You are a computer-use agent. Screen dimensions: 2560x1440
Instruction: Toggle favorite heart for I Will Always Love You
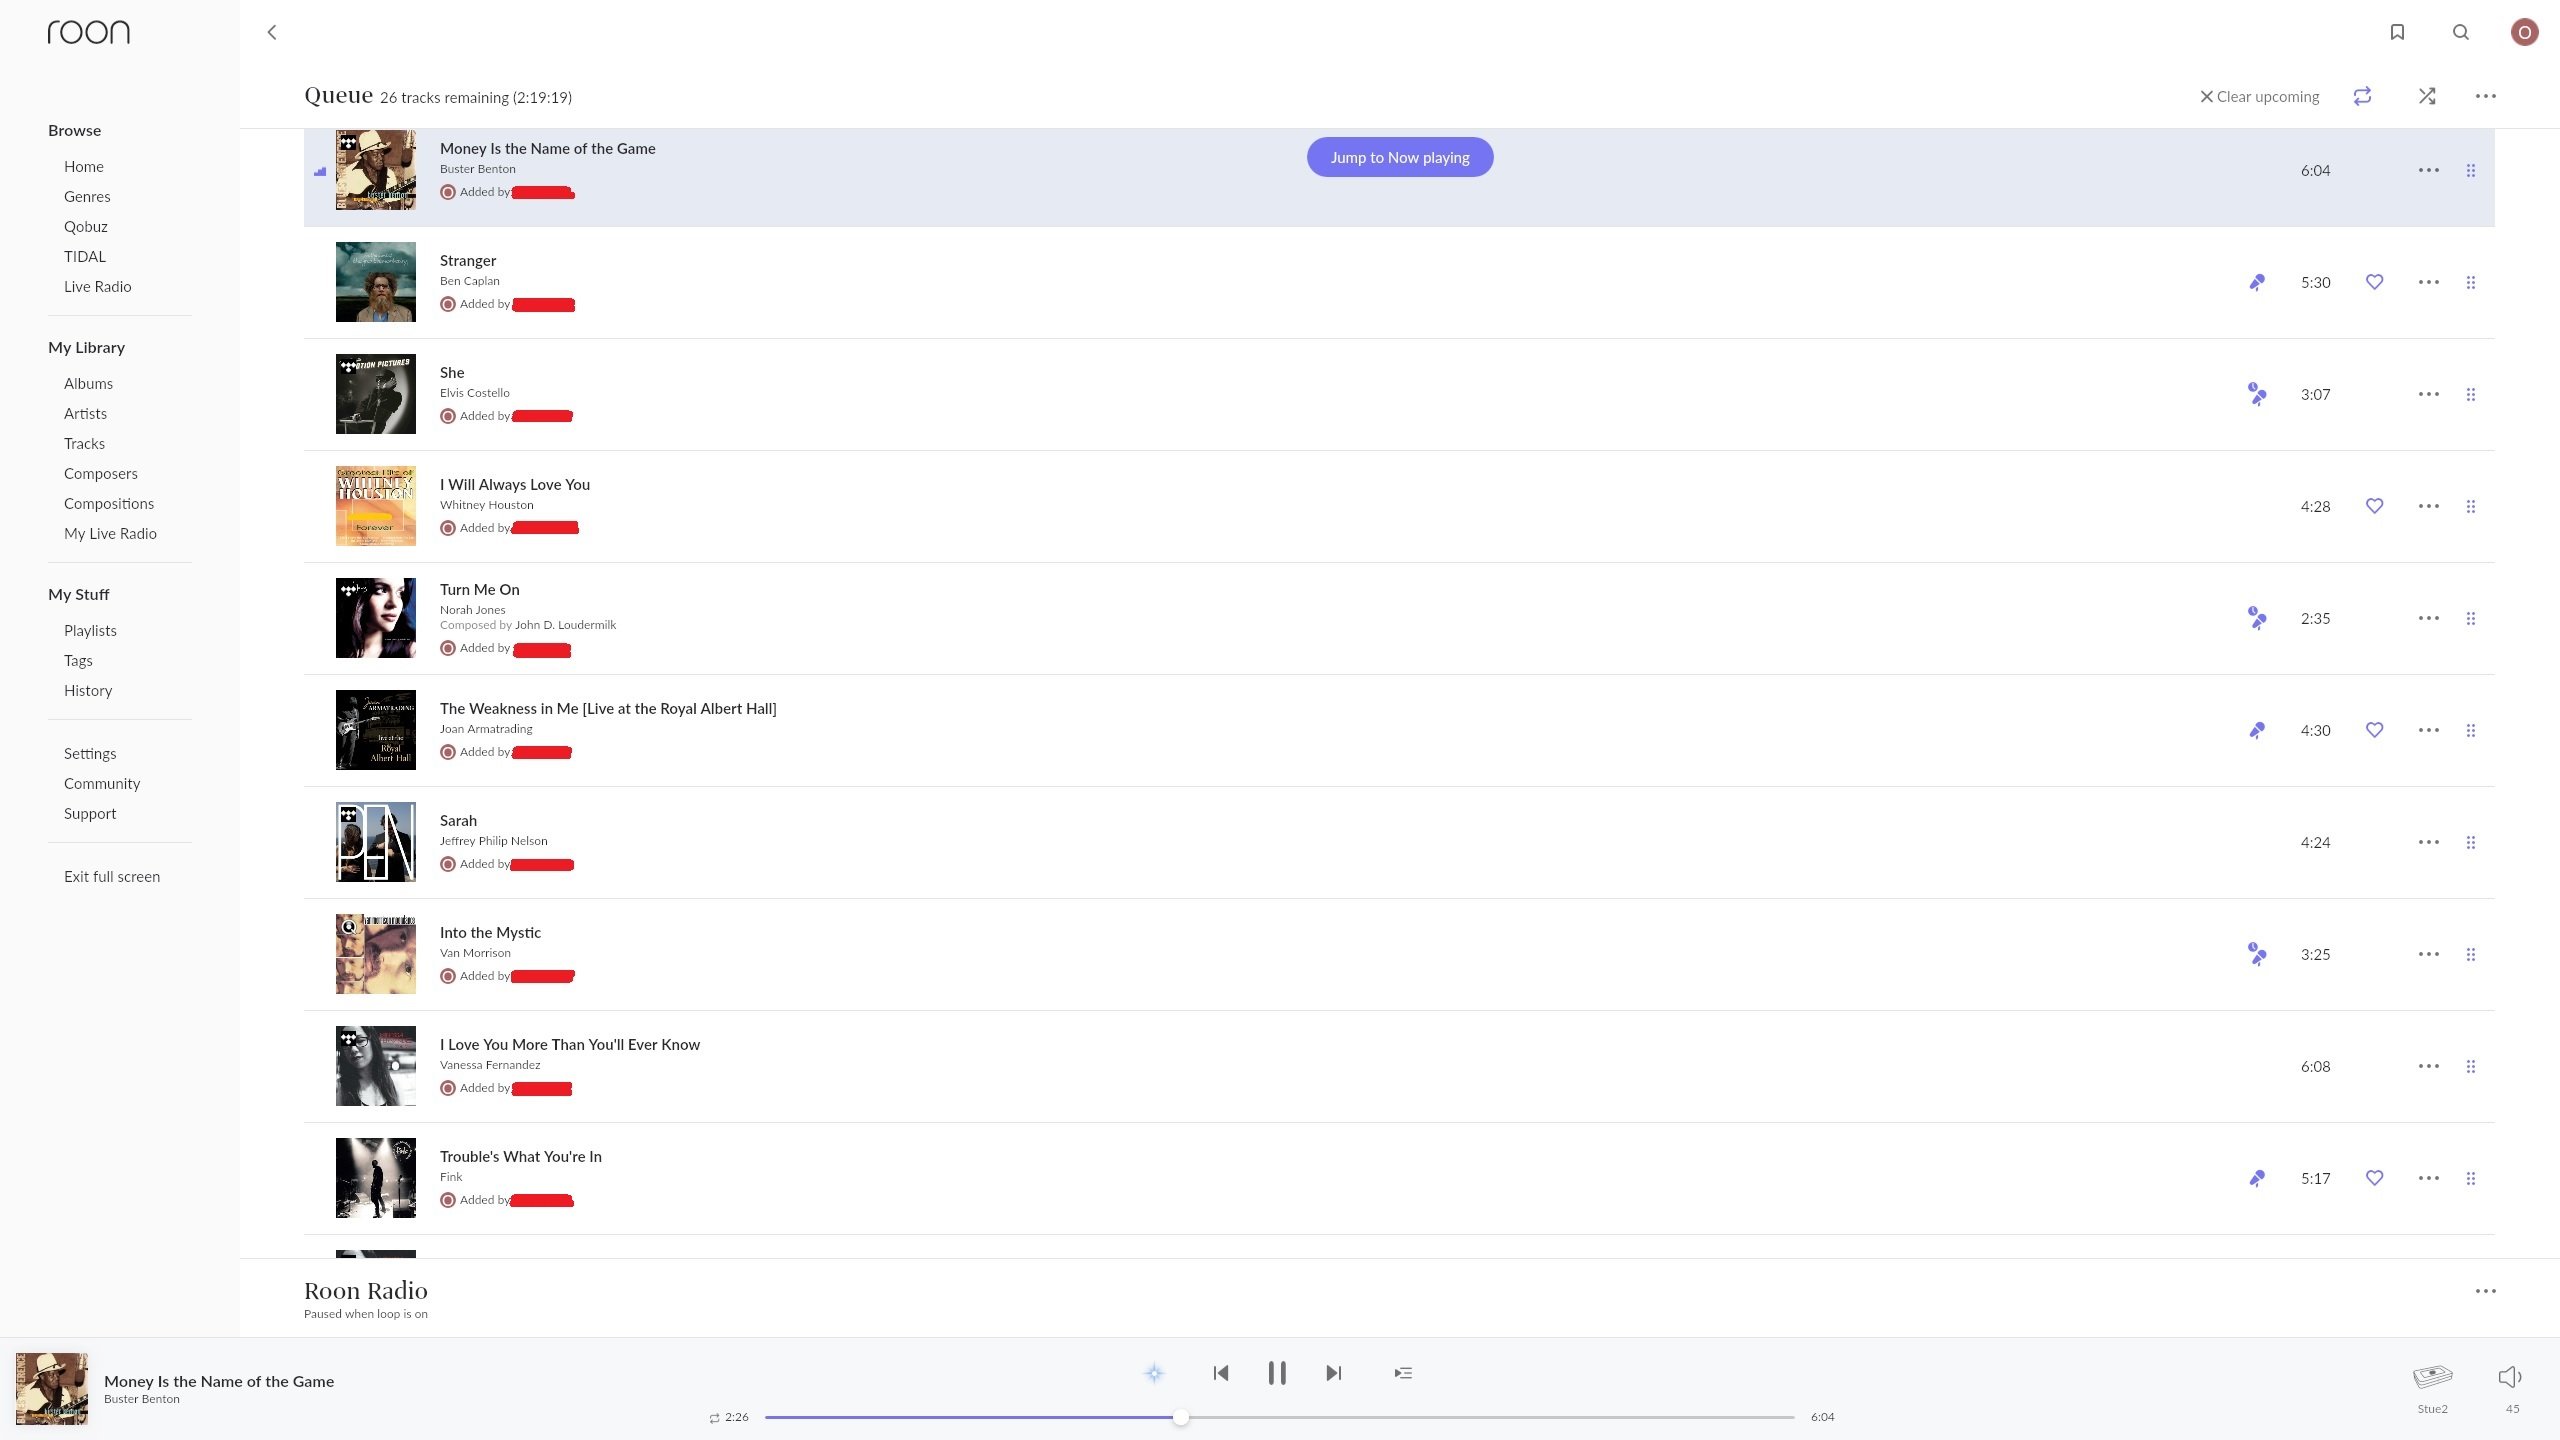coord(2375,506)
